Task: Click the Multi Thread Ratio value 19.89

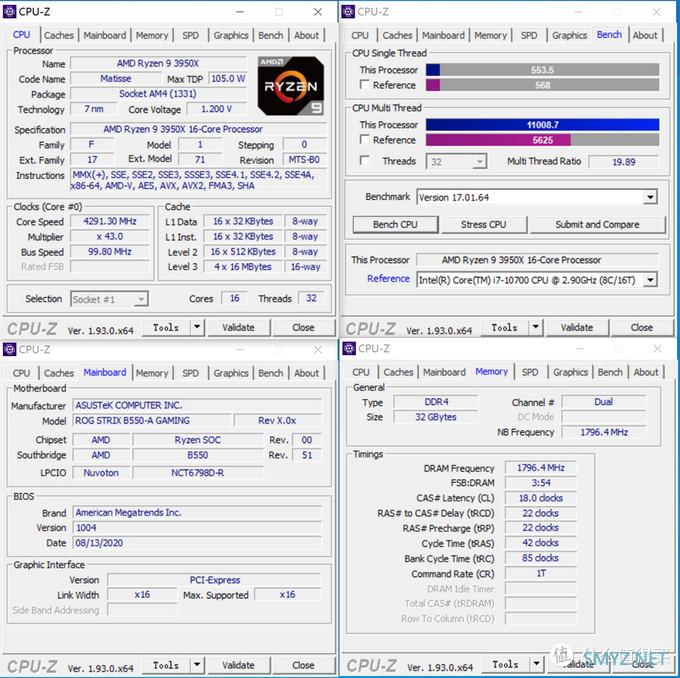Action: pyautogui.click(x=624, y=162)
